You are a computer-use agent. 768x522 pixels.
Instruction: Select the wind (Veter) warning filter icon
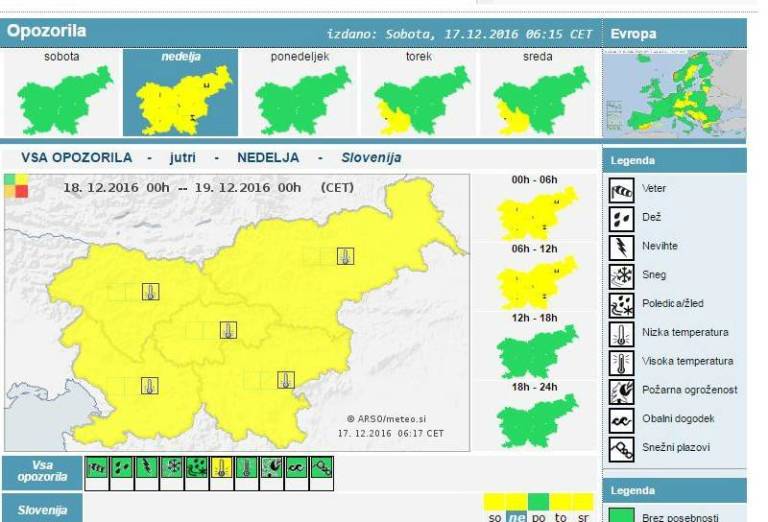(97, 467)
